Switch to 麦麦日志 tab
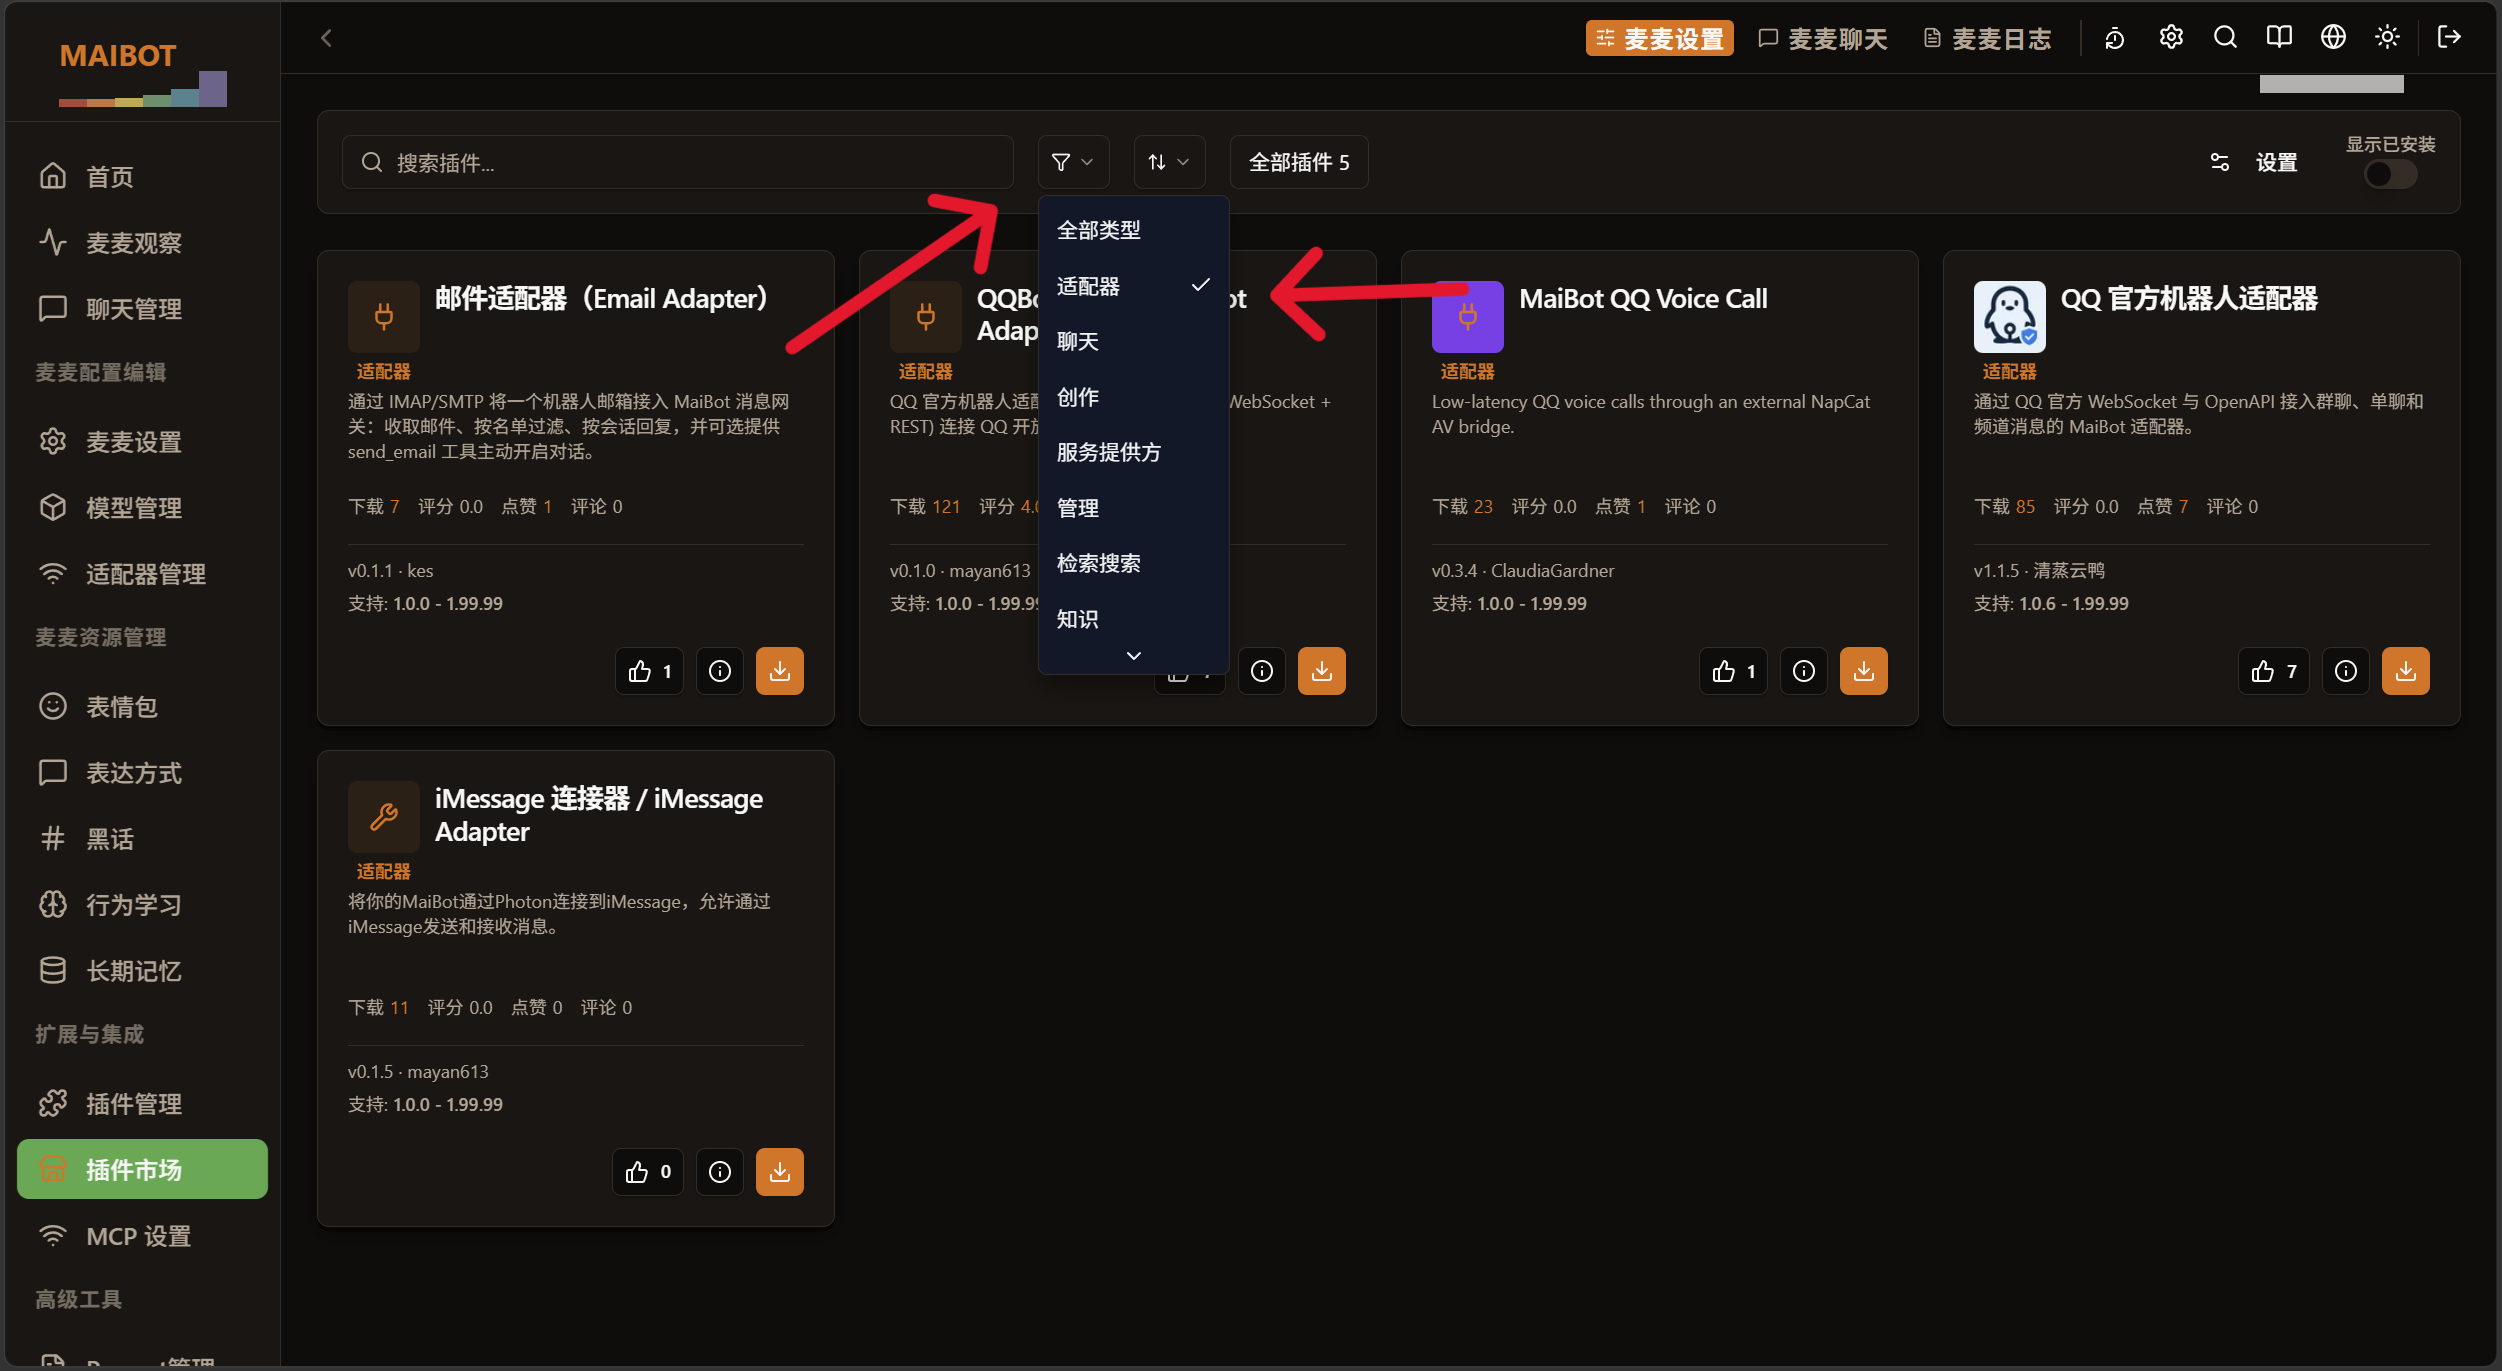This screenshot has width=2502, height=1371. pyautogui.click(x=1987, y=39)
